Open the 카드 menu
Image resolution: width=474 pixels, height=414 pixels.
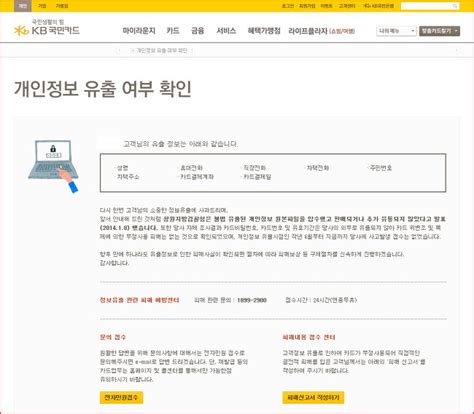coord(173,31)
